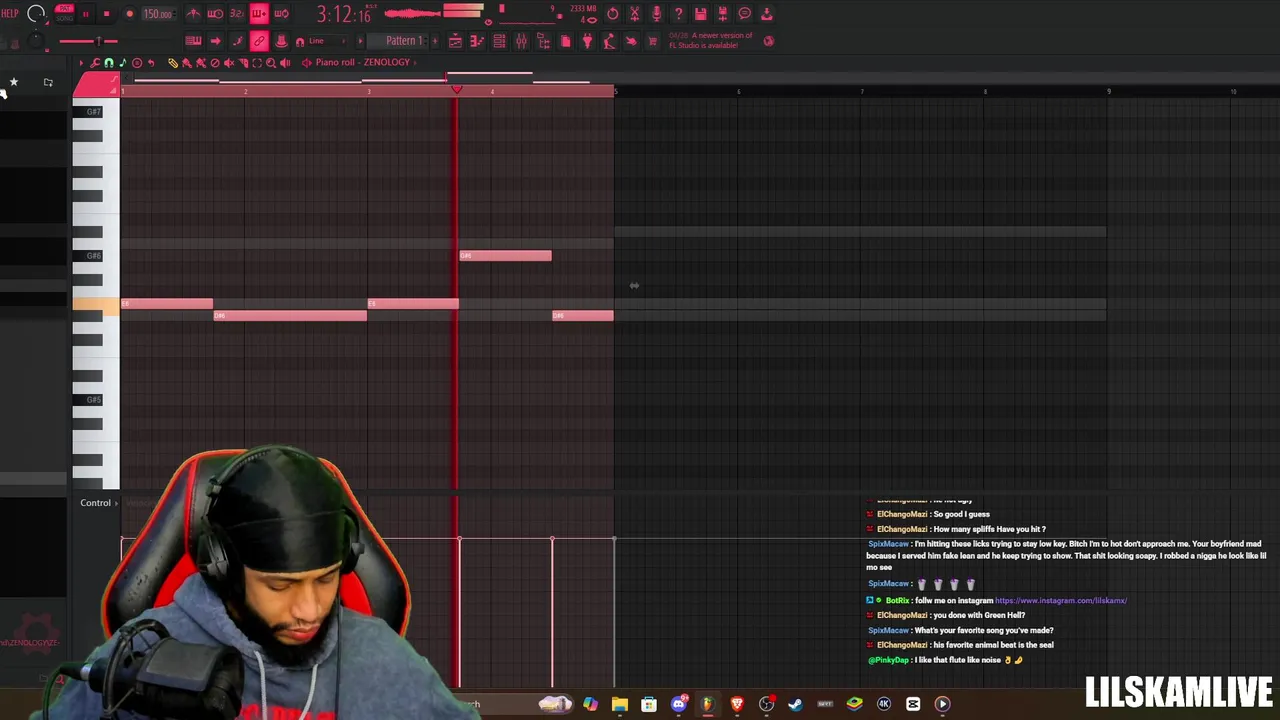This screenshot has width=1280, height=720.
Task: Open the project picker pages icon
Action: (x=565, y=41)
